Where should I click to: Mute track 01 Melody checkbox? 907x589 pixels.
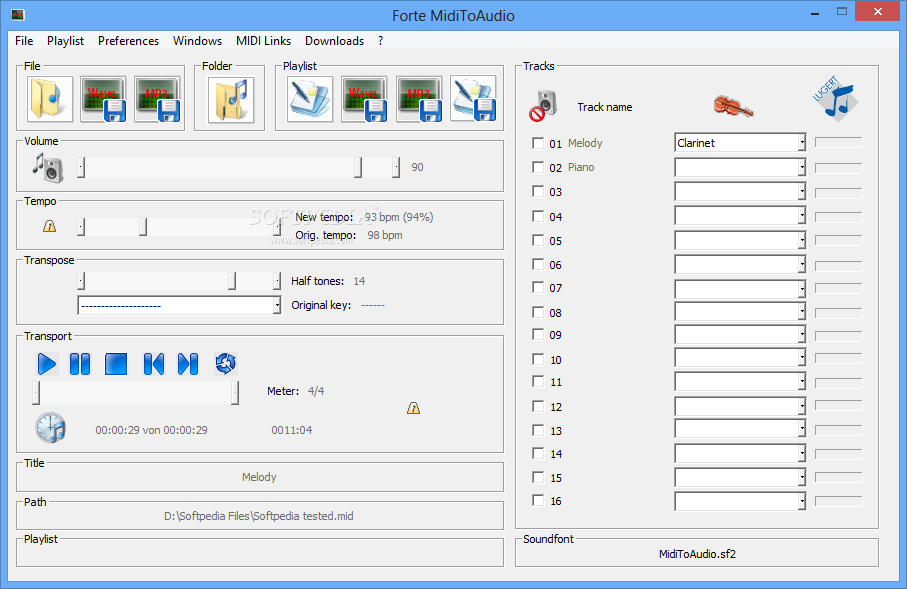[x=538, y=143]
